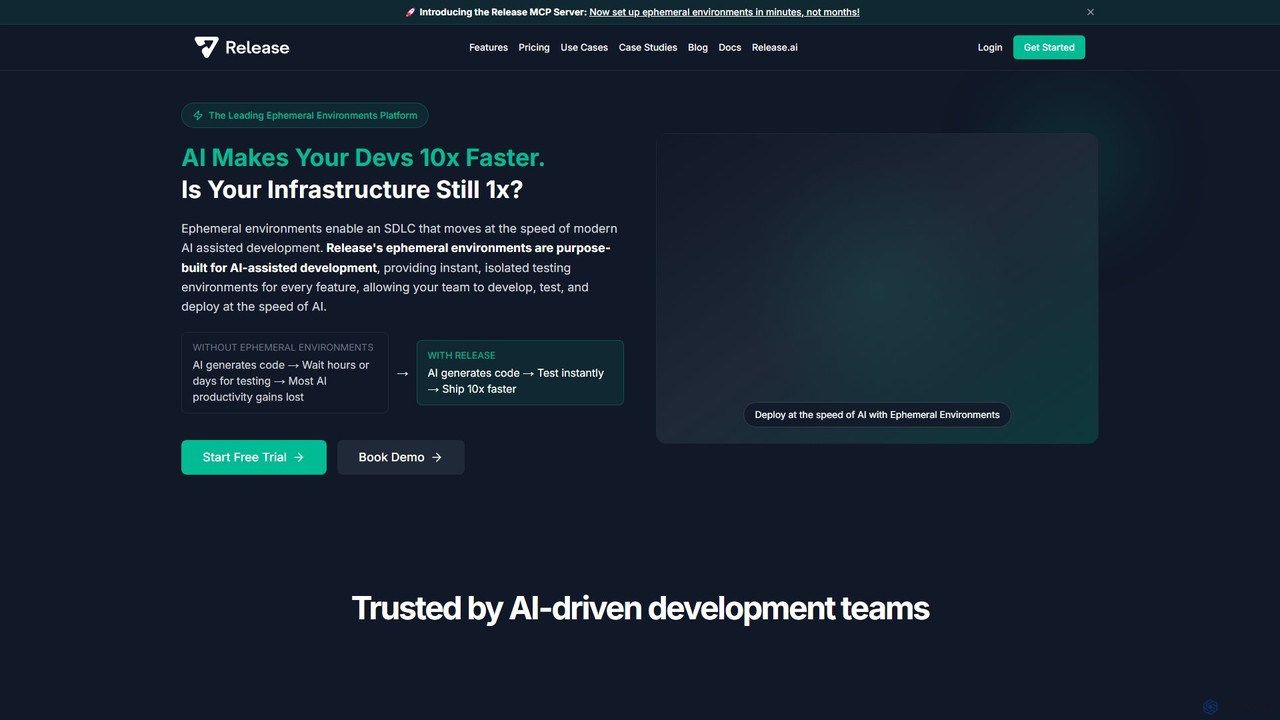
Task: Click the rocket emoji in the announcement banner
Action: click(410, 12)
